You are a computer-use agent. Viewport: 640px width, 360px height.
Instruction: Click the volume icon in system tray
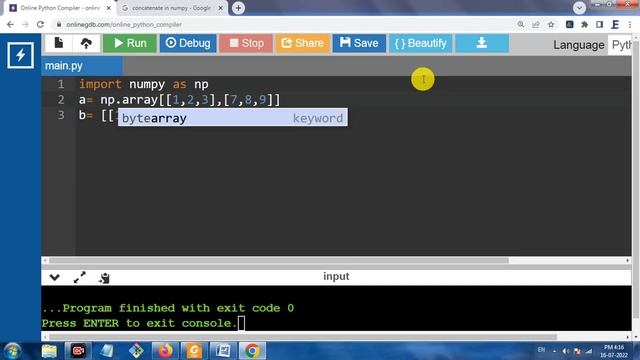566,351
